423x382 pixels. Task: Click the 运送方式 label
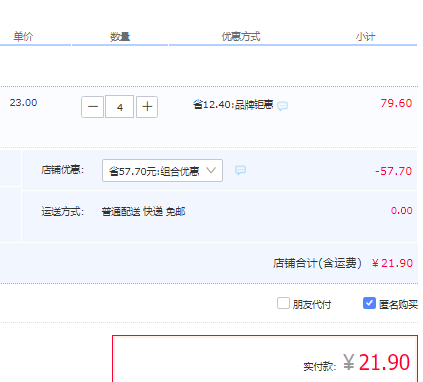pyautogui.click(x=63, y=211)
